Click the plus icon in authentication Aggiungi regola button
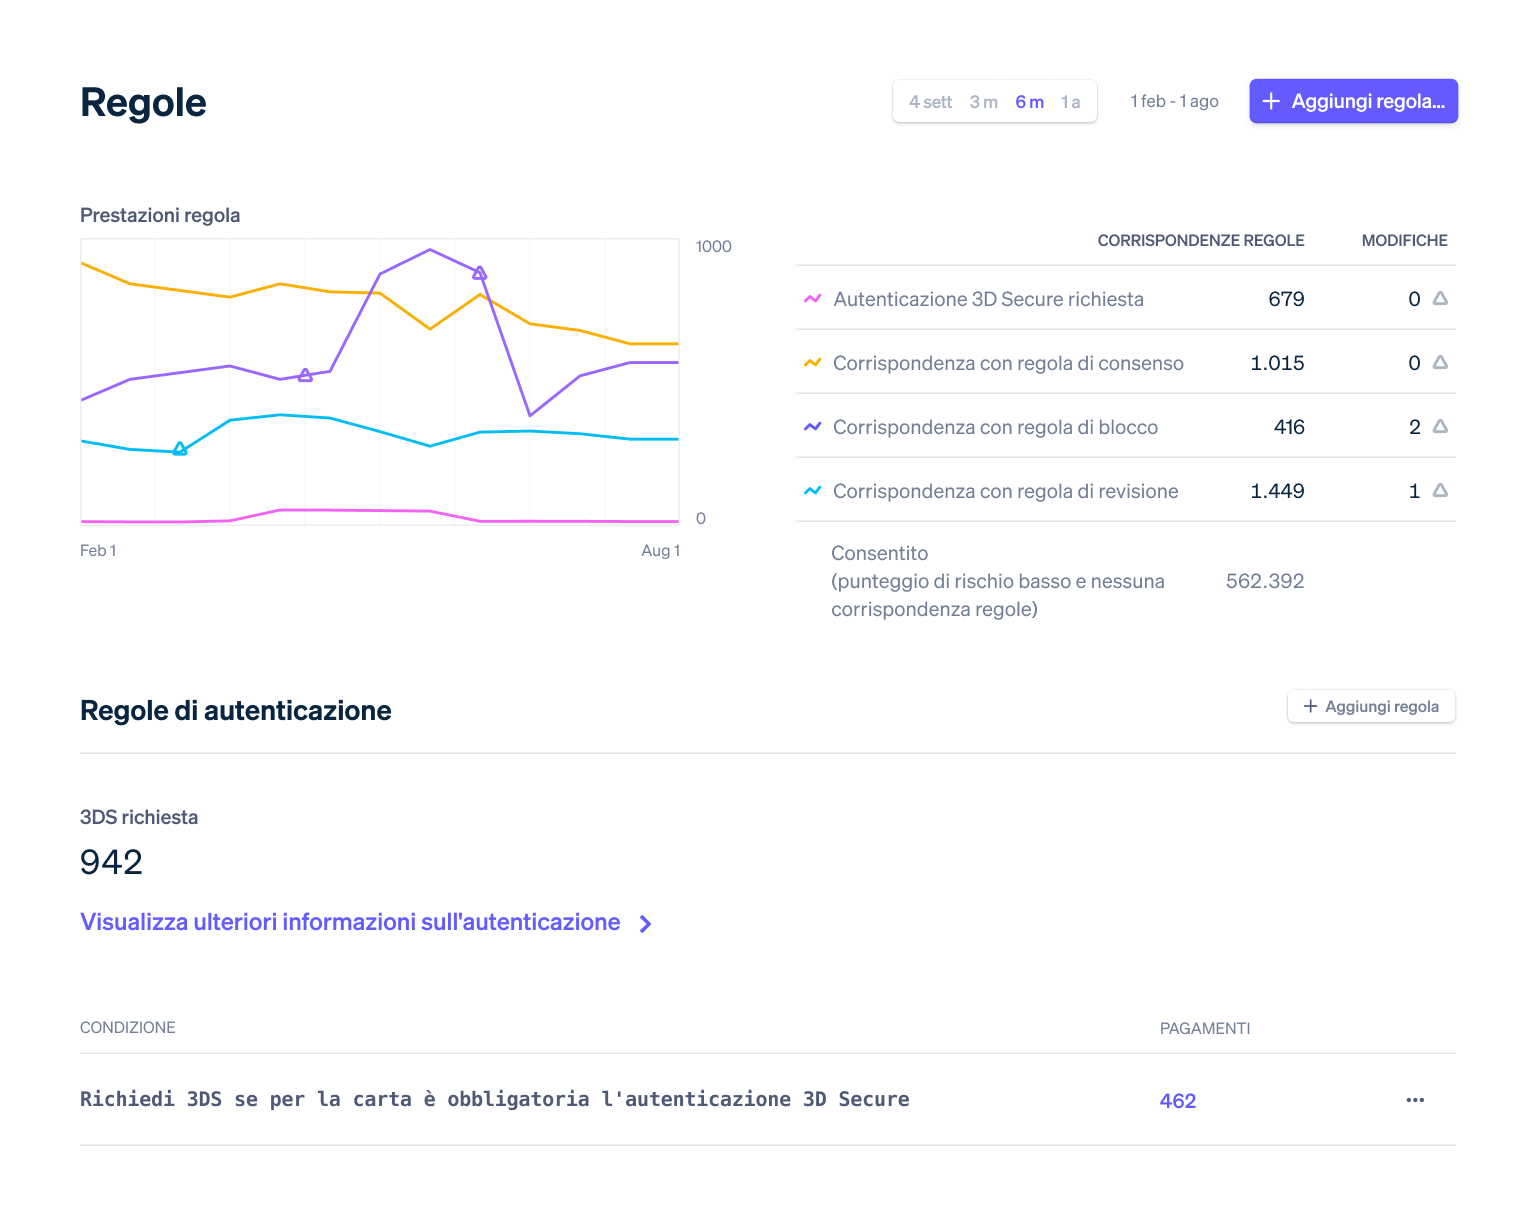The image size is (1536, 1228). click(x=1310, y=706)
